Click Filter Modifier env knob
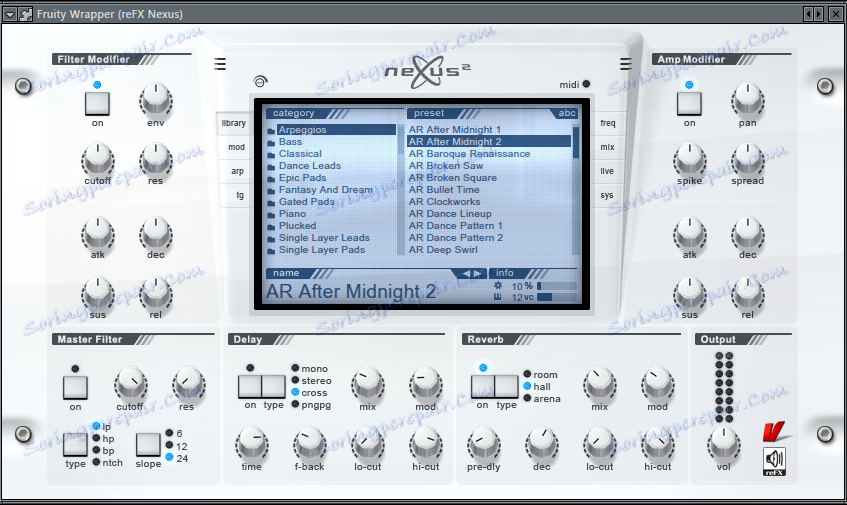This screenshot has height=505, width=847. 156,100
